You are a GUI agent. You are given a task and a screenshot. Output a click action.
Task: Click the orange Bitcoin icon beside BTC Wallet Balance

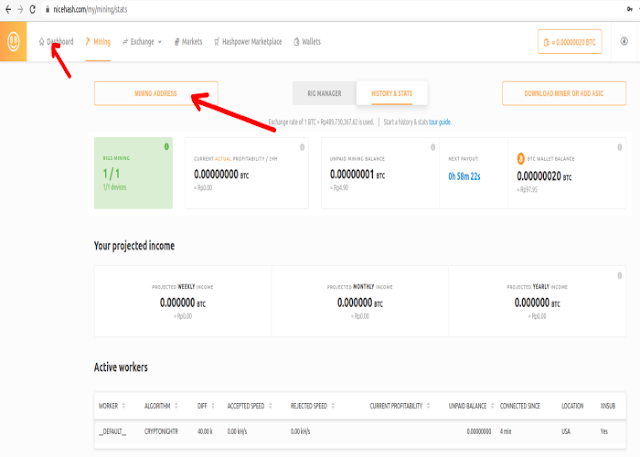(521, 159)
